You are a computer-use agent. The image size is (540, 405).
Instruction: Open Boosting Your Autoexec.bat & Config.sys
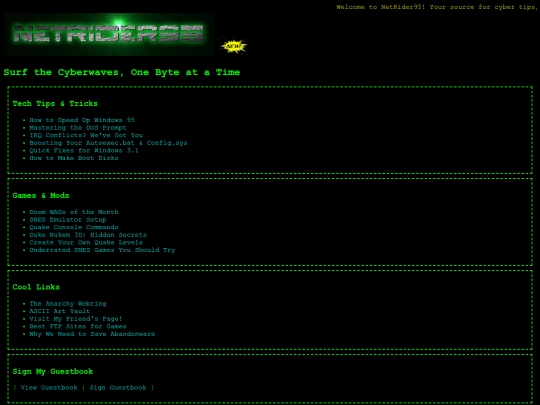tap(108, 143)
